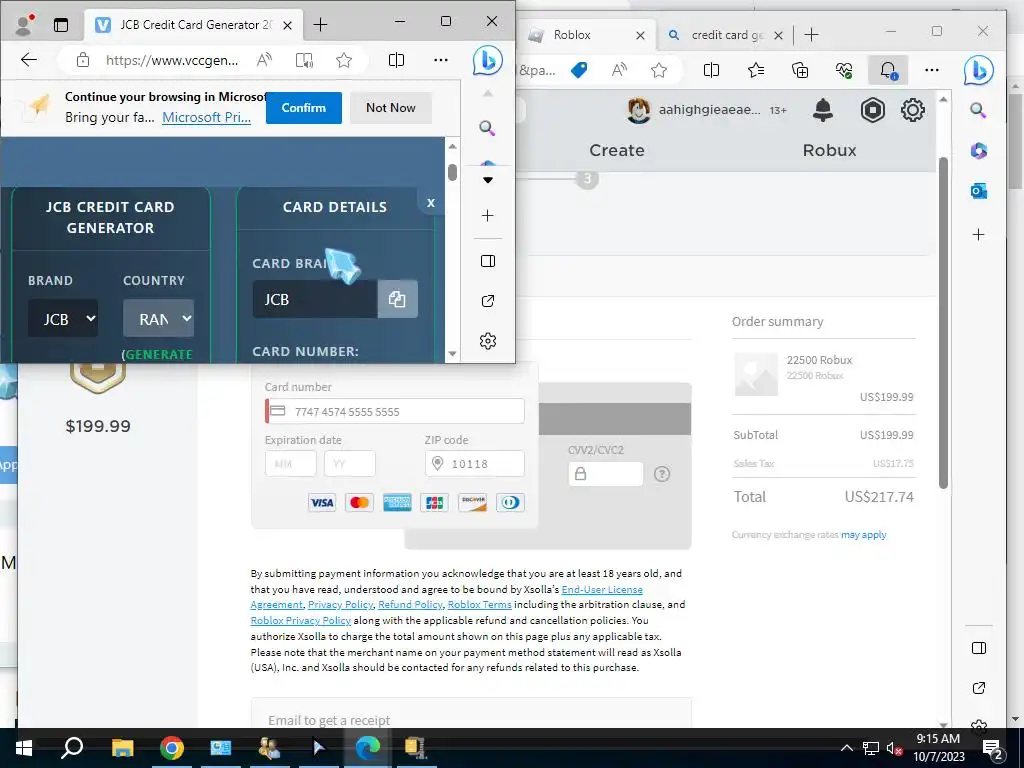Screen dimensions: 1024x768
Task: Click the sidebar search icon in the vccgen window
Action: coord(487,127)
